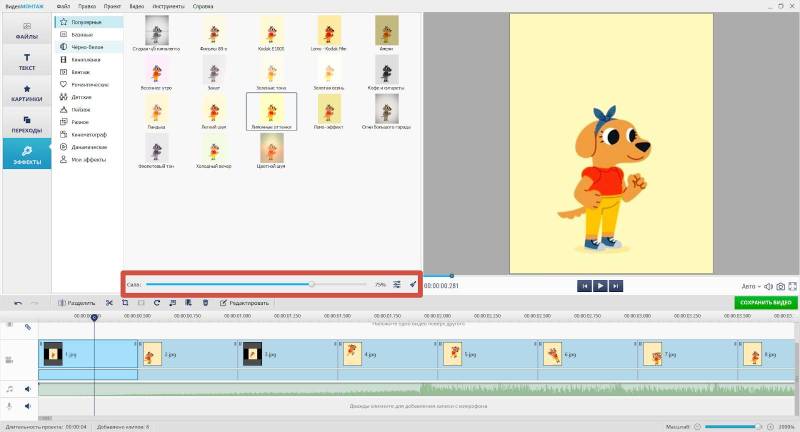This screenshot has height=432, width=800.
Task: Click the Редактировать edit button
Action: click(244, 303)
